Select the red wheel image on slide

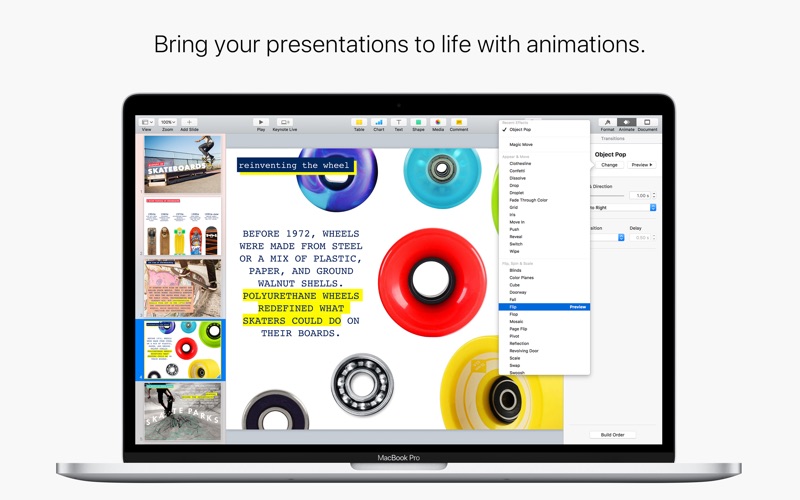pyautogui.click(x=432, y=282)
